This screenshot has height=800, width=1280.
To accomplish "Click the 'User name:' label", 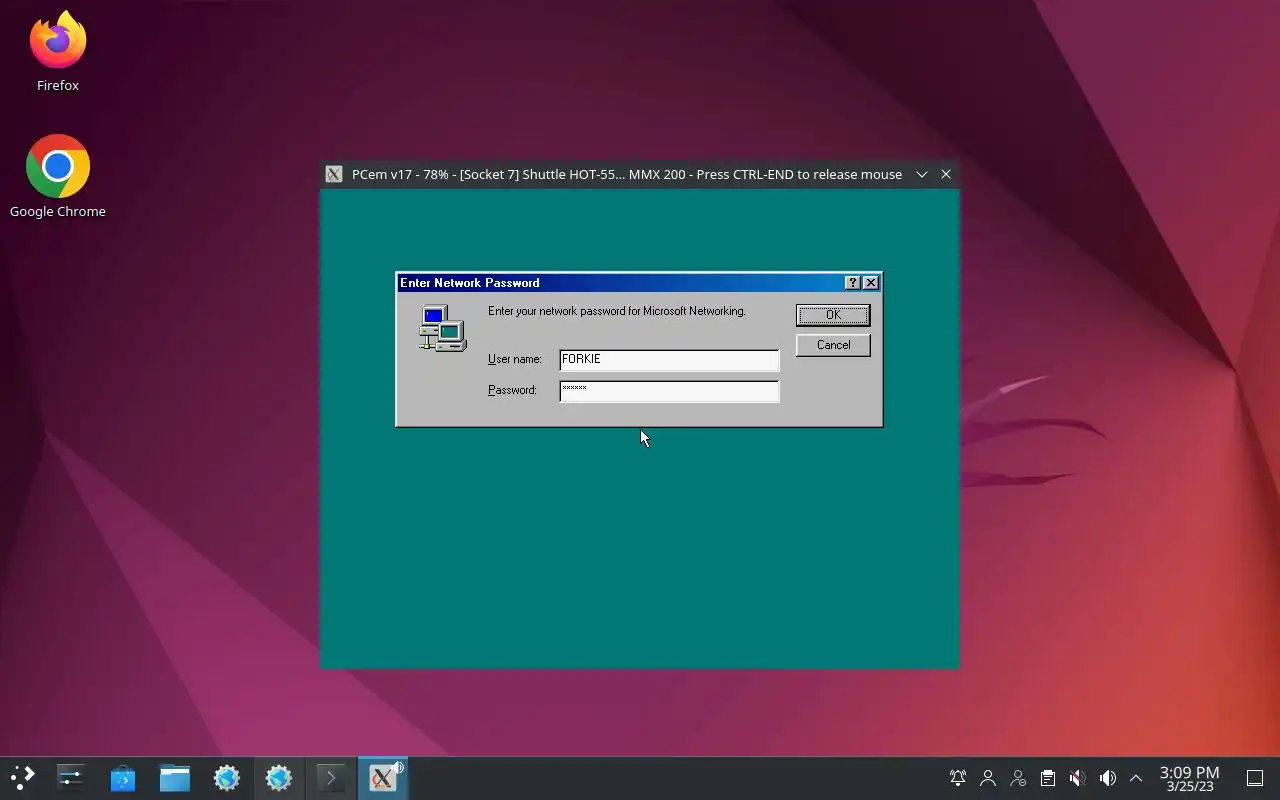I will (x=515, y=359).
